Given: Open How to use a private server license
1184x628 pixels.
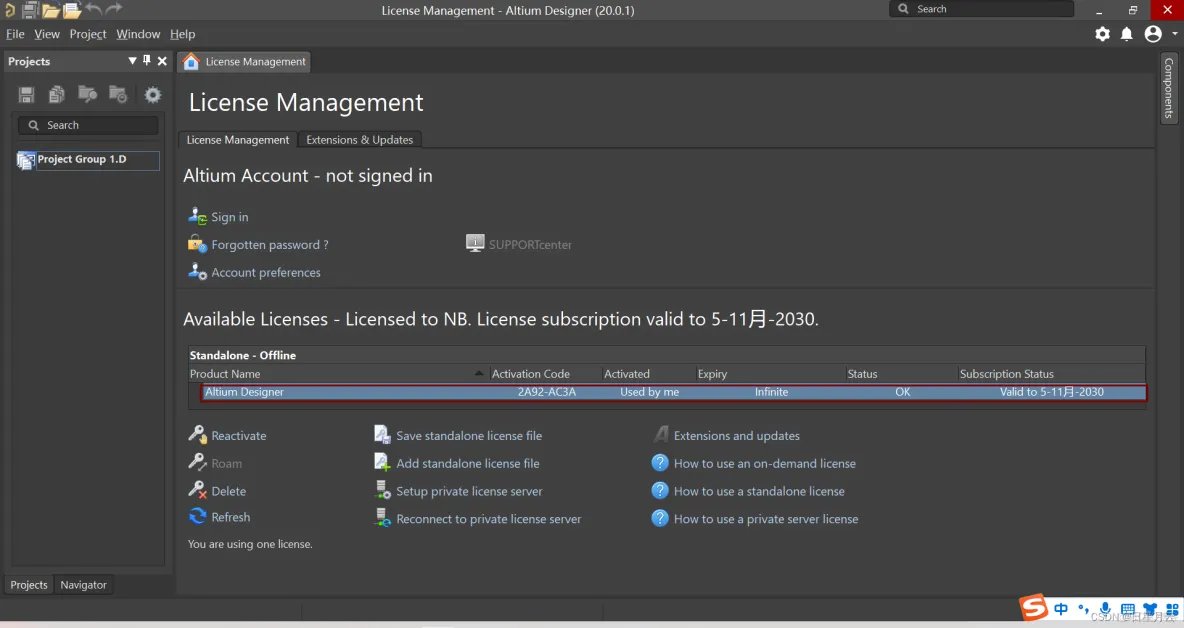Looking at the screenshot, I should click(766, 519).
